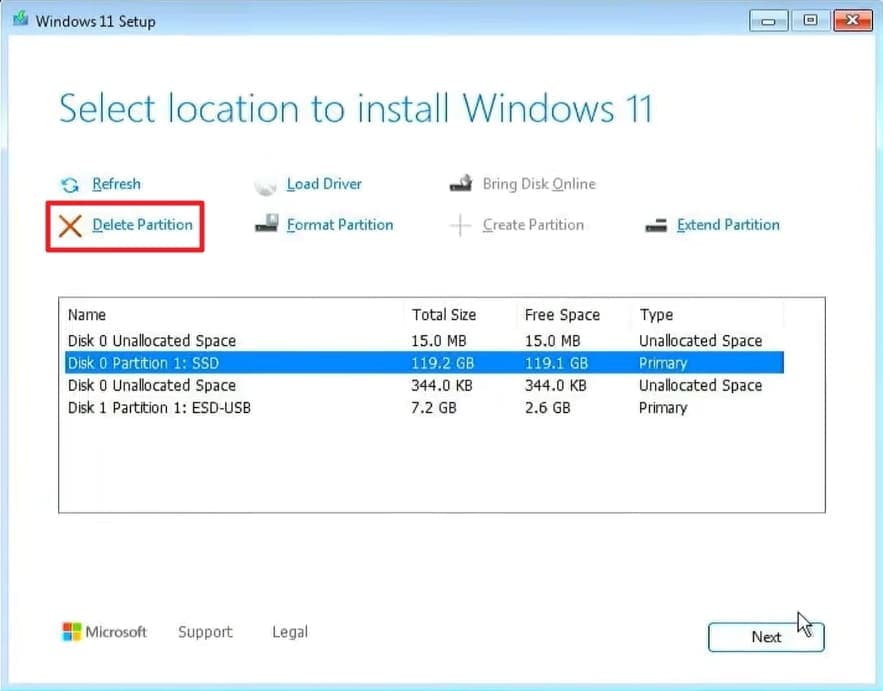
Task: Click the Windows Setup title bar icon
Action: 21,19
